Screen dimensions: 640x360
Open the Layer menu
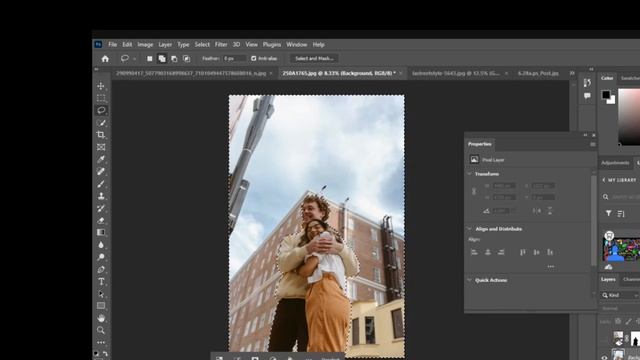click(165, 44)
